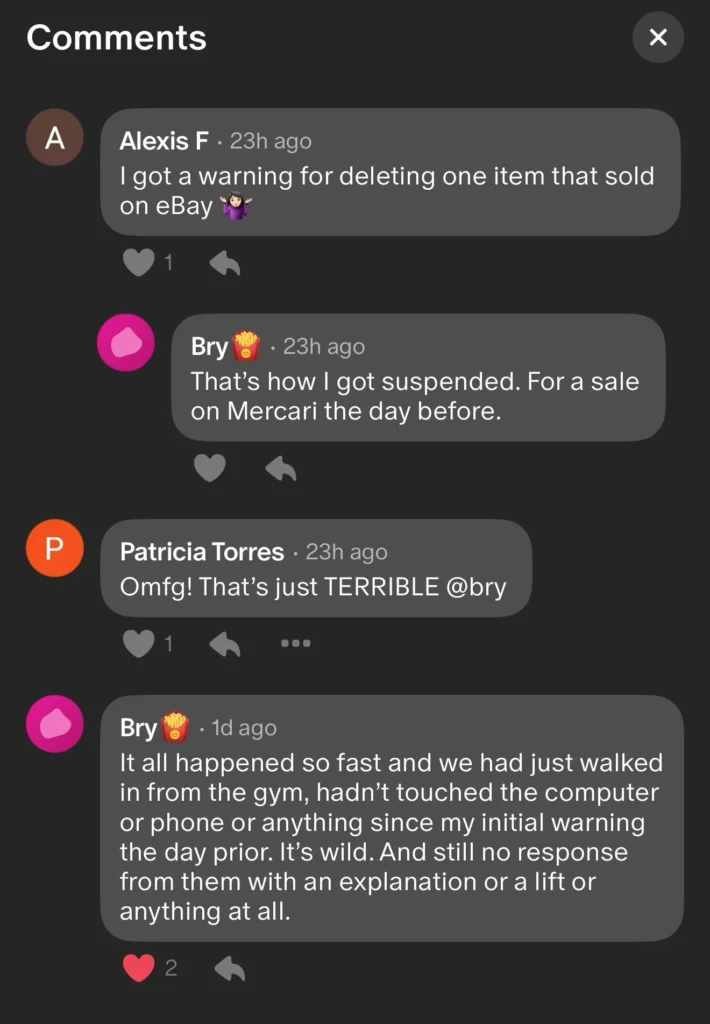Reply to Bry's gym comment
The height and width of the screenshot is (1024, 710).
pos(230,967)
